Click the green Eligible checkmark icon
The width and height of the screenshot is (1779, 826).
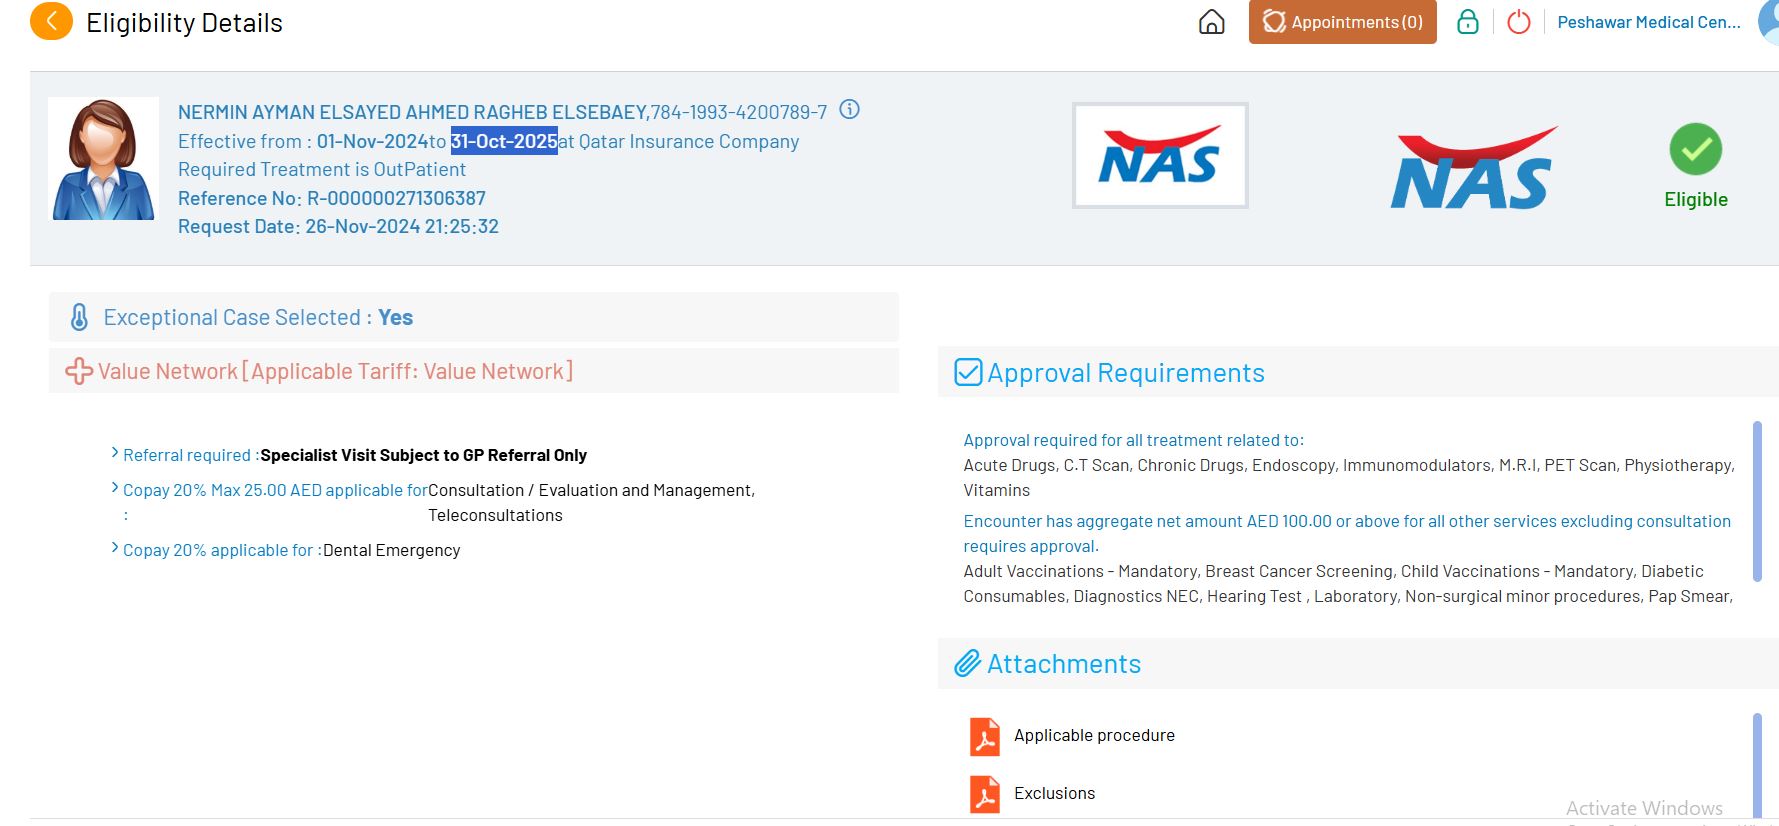(1695, 149)
